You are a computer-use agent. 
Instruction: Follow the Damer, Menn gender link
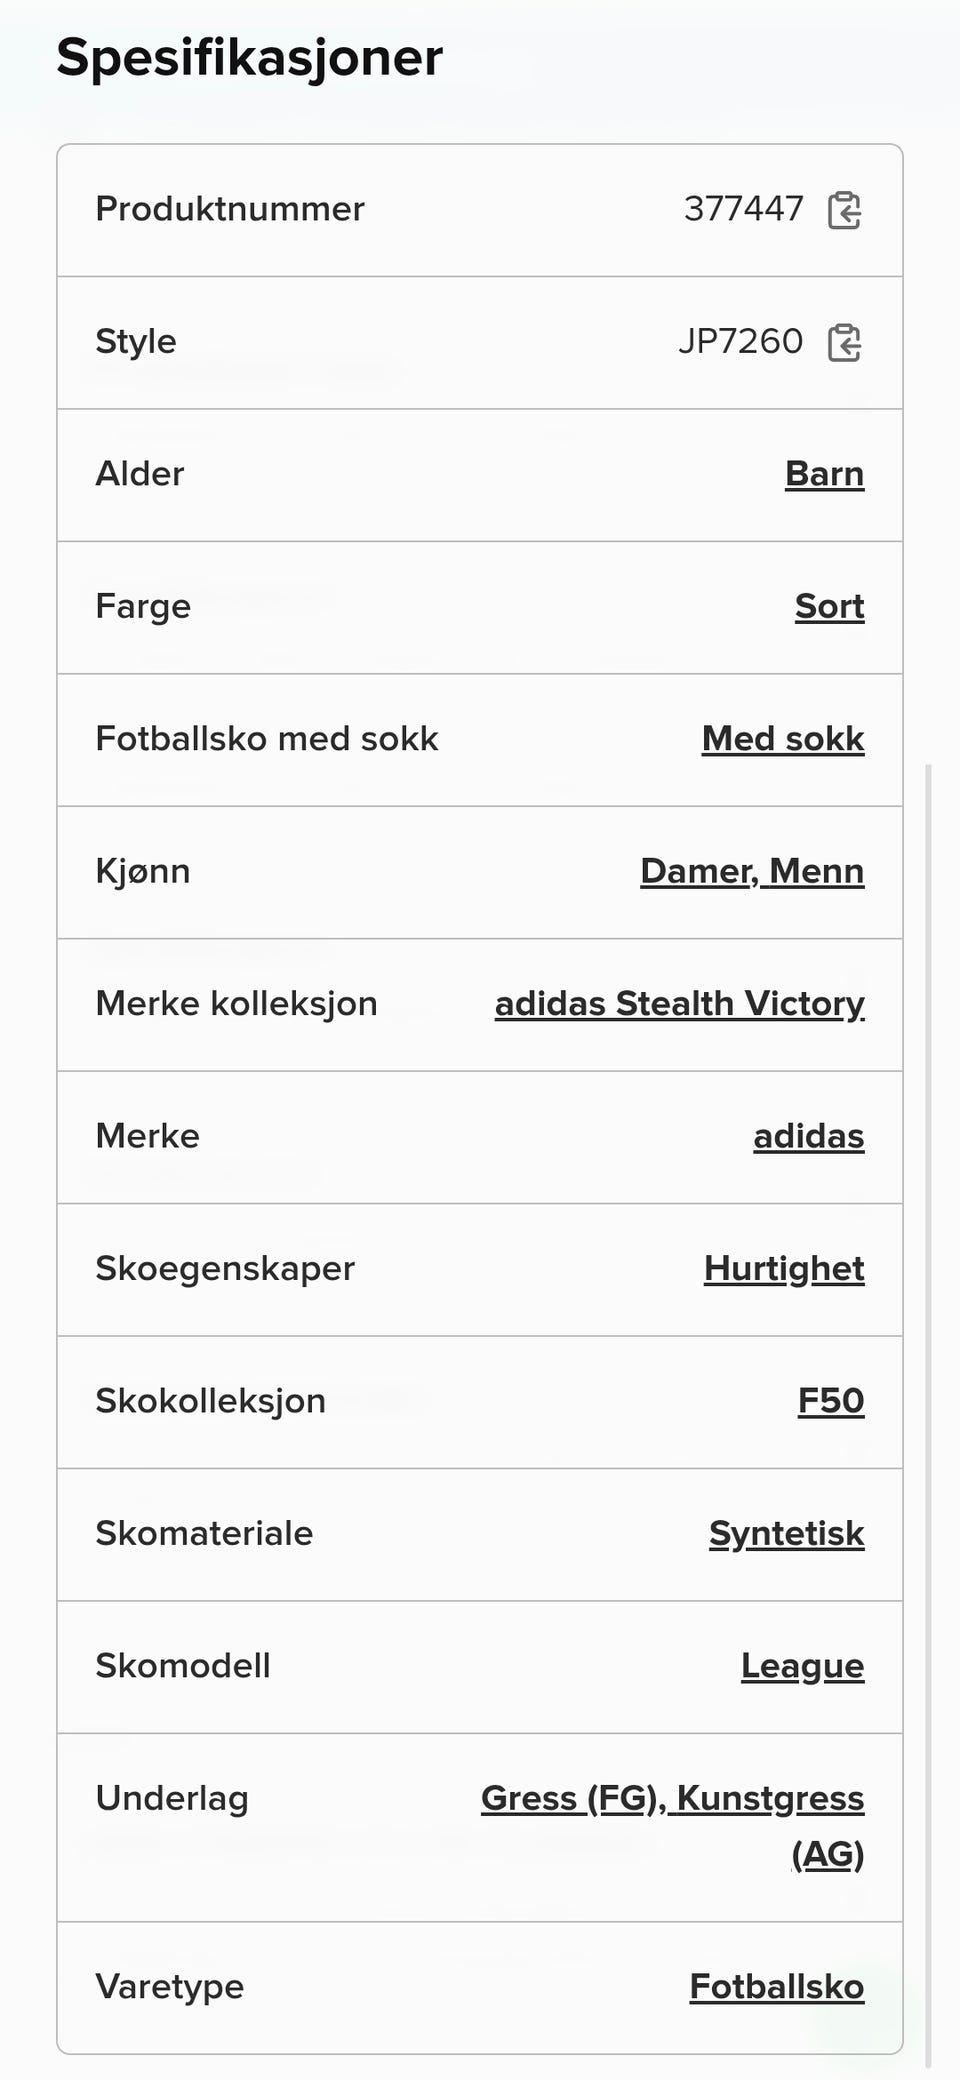pos(752,871)
